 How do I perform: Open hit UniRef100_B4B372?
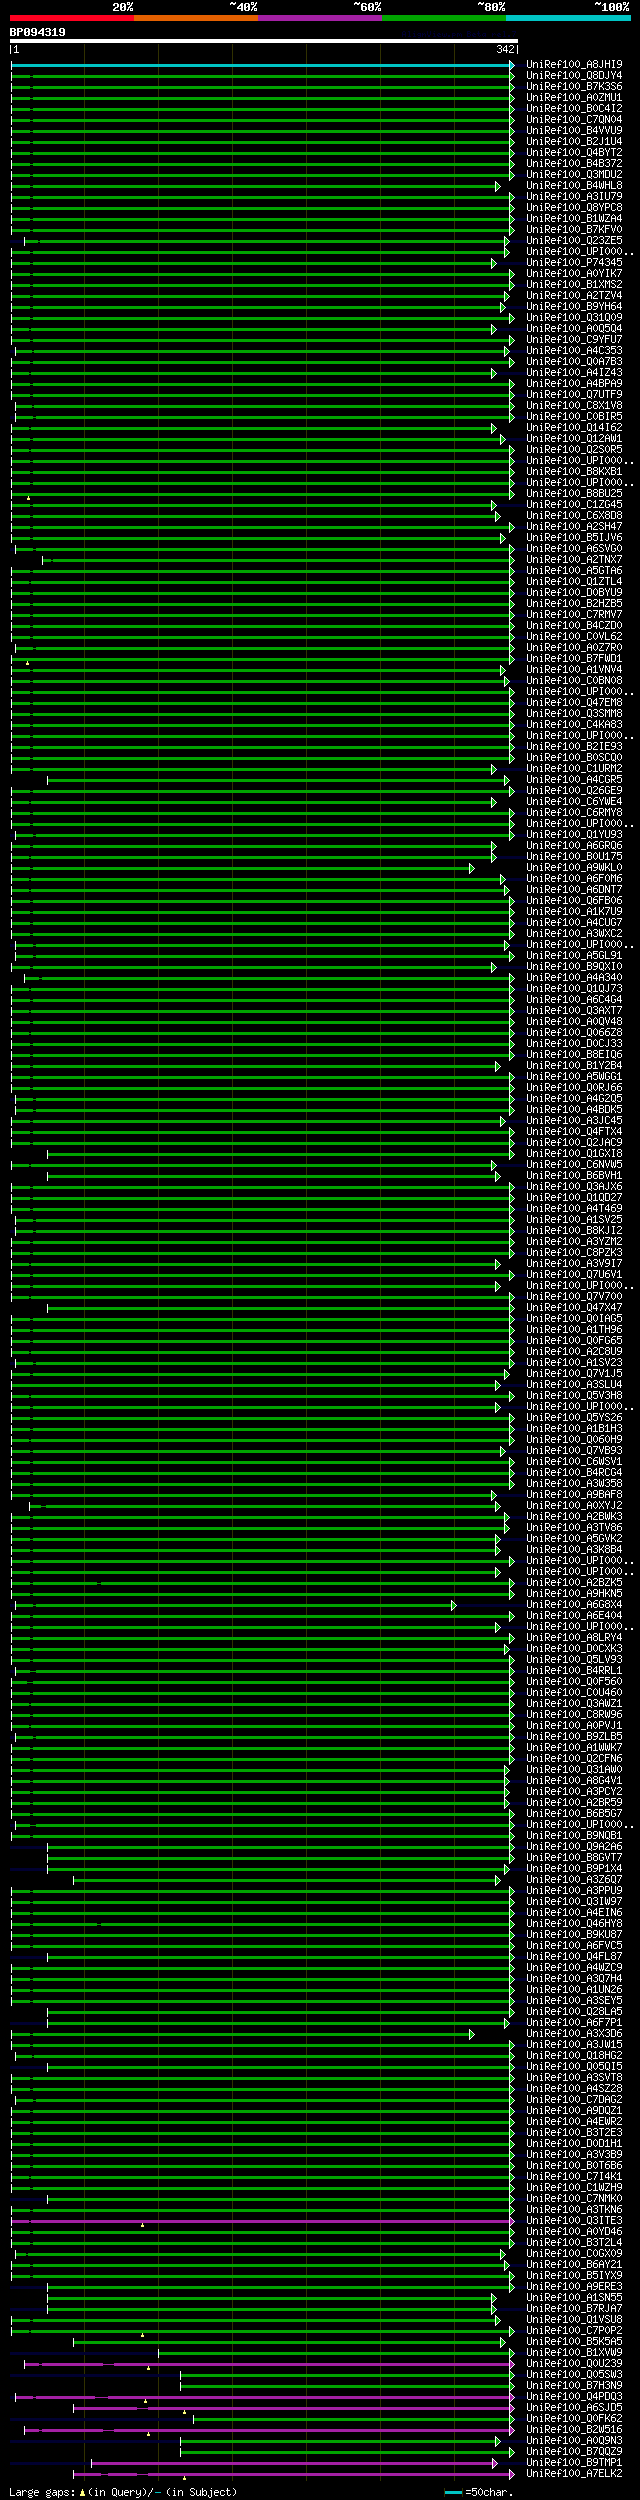[574, 164]
